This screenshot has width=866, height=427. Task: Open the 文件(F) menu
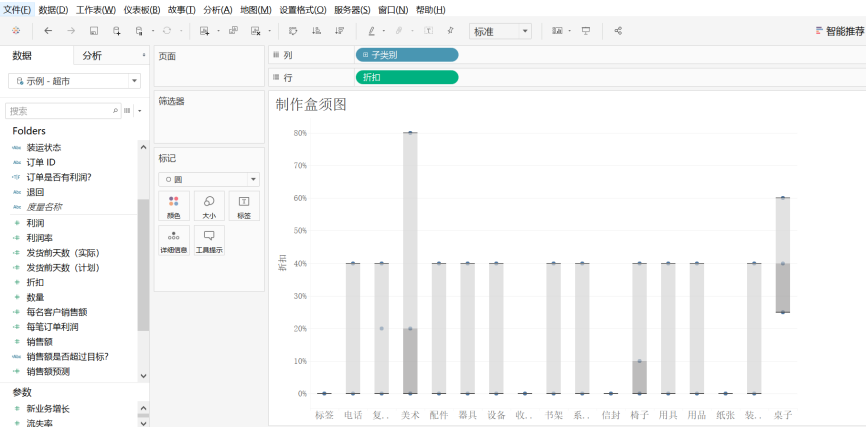pyautogui.click(x=18, y=10)
